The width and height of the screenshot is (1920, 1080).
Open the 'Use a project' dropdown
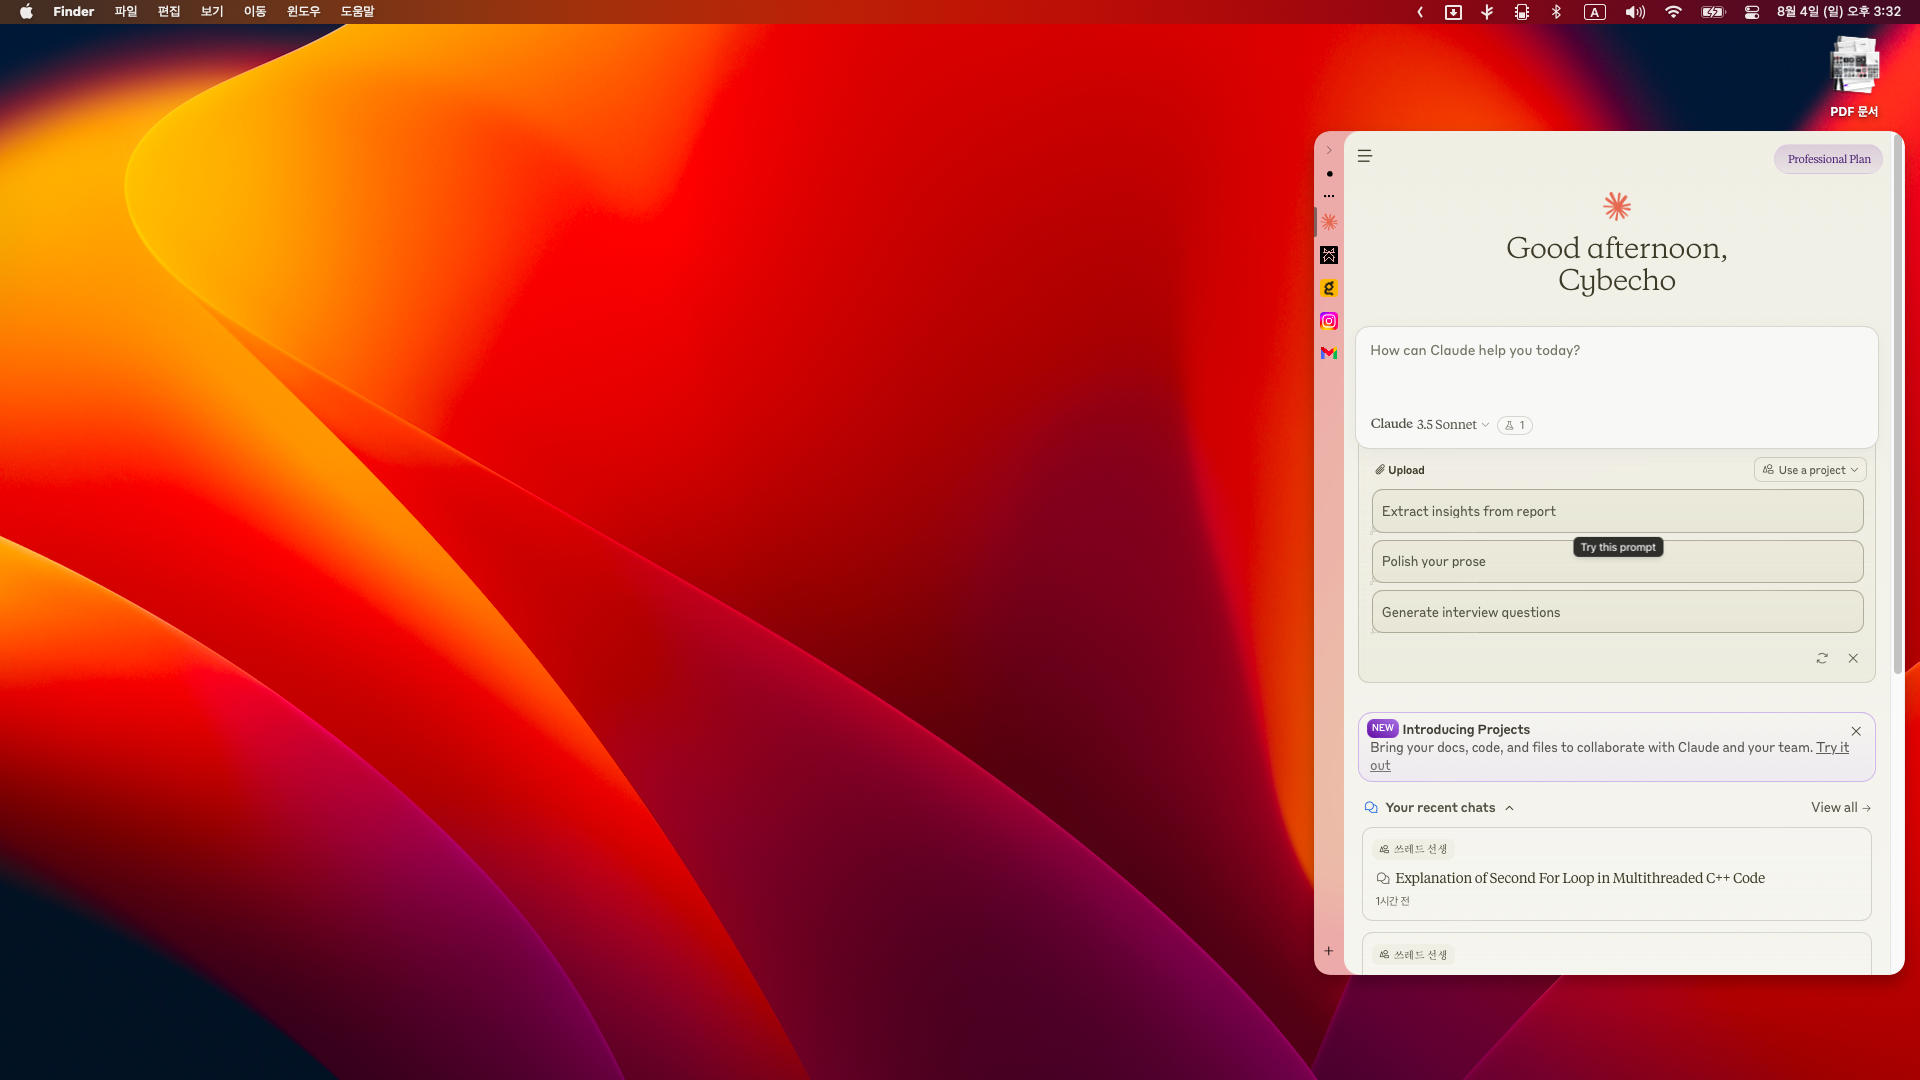click(1810, 470)
